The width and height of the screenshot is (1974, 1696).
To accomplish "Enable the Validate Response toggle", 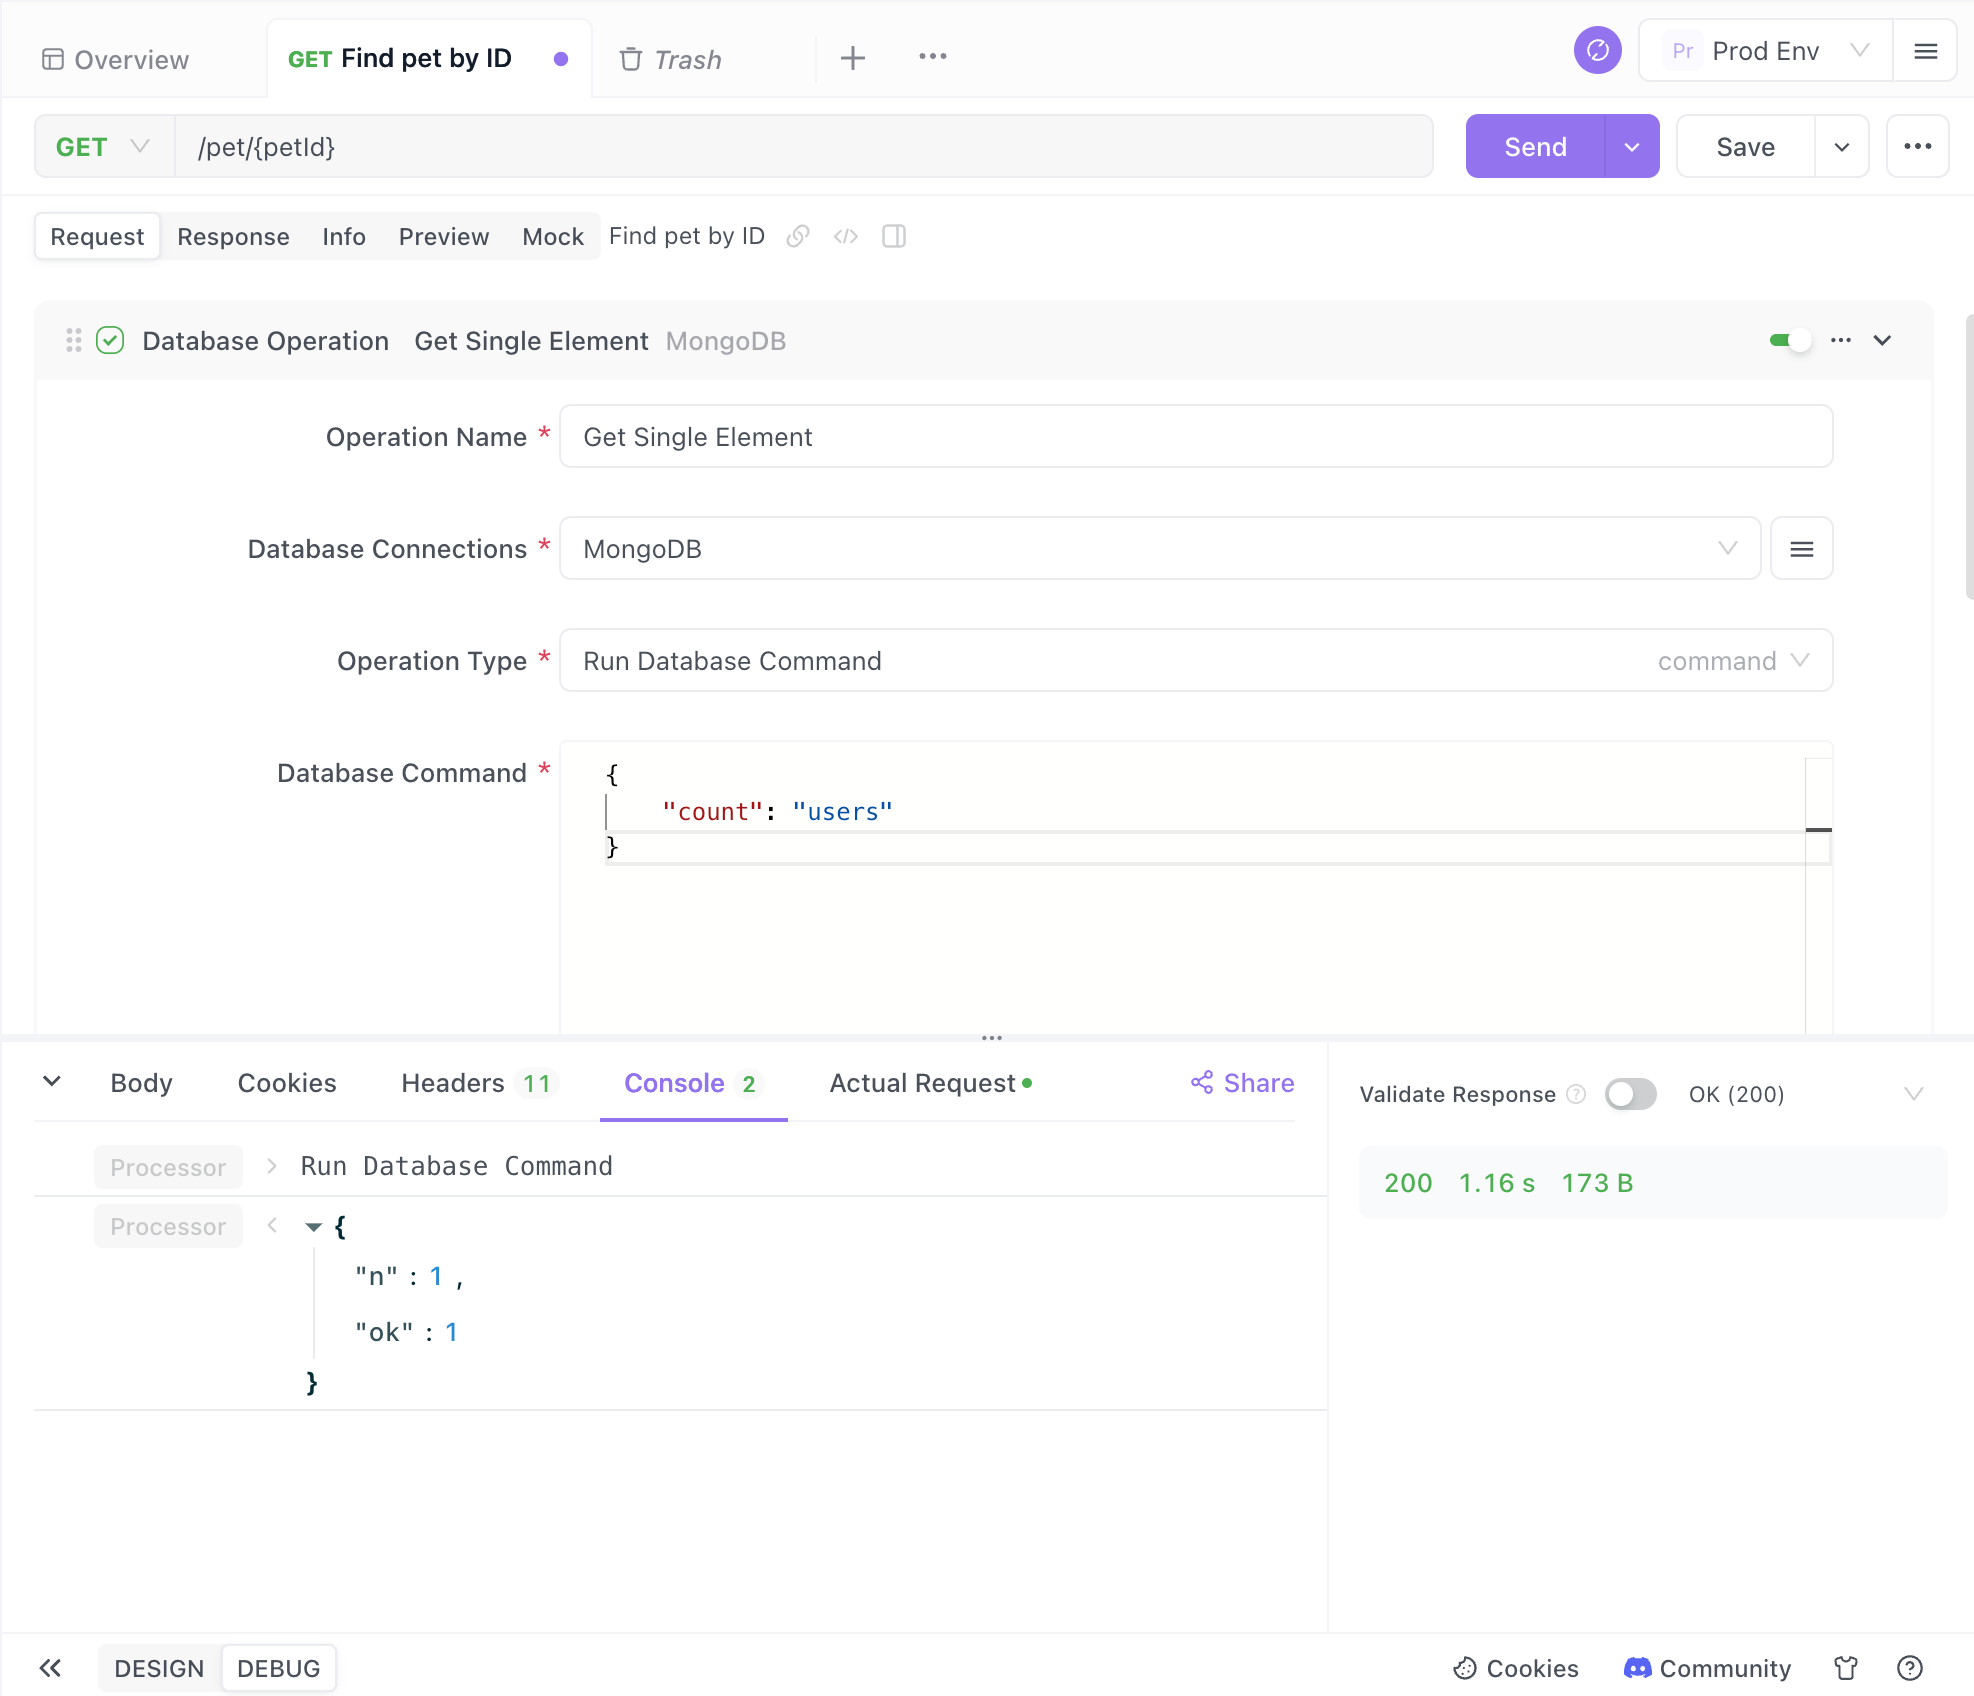I will pyautogui.click(x=1627, y=1093).
